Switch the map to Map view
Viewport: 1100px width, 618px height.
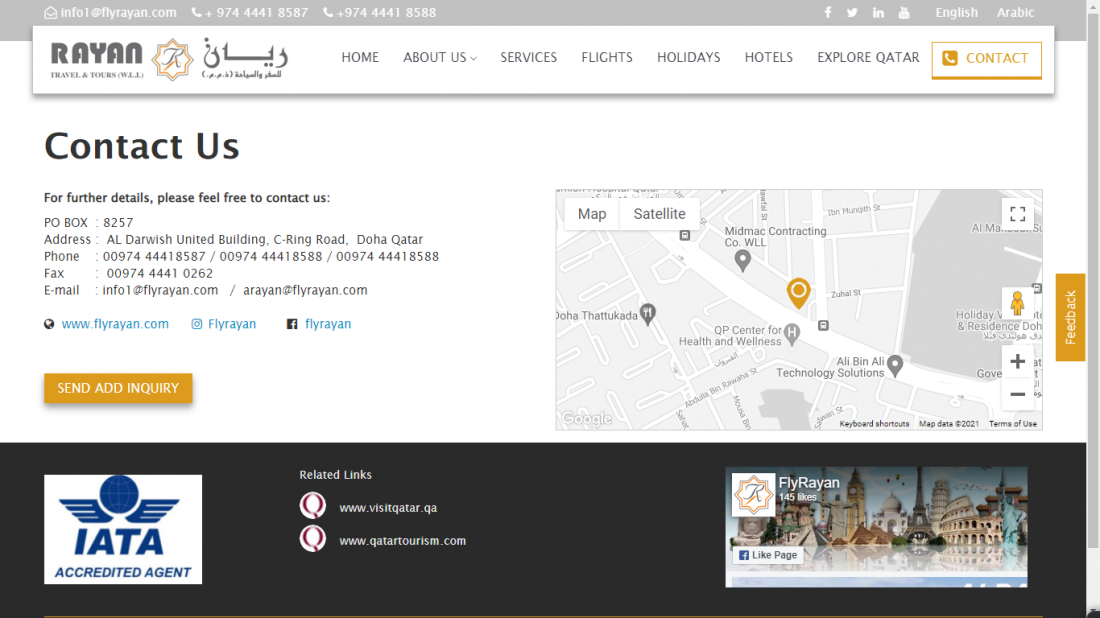point(592,214)
